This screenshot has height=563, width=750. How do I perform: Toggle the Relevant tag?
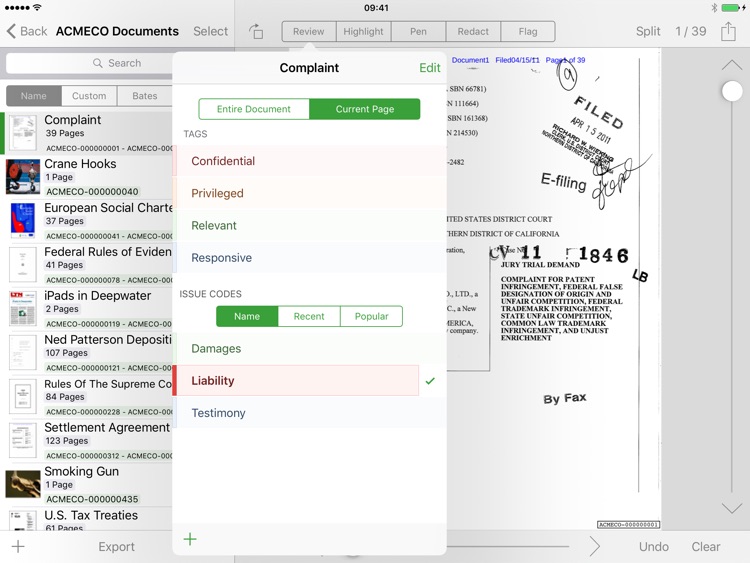[309, 225]
